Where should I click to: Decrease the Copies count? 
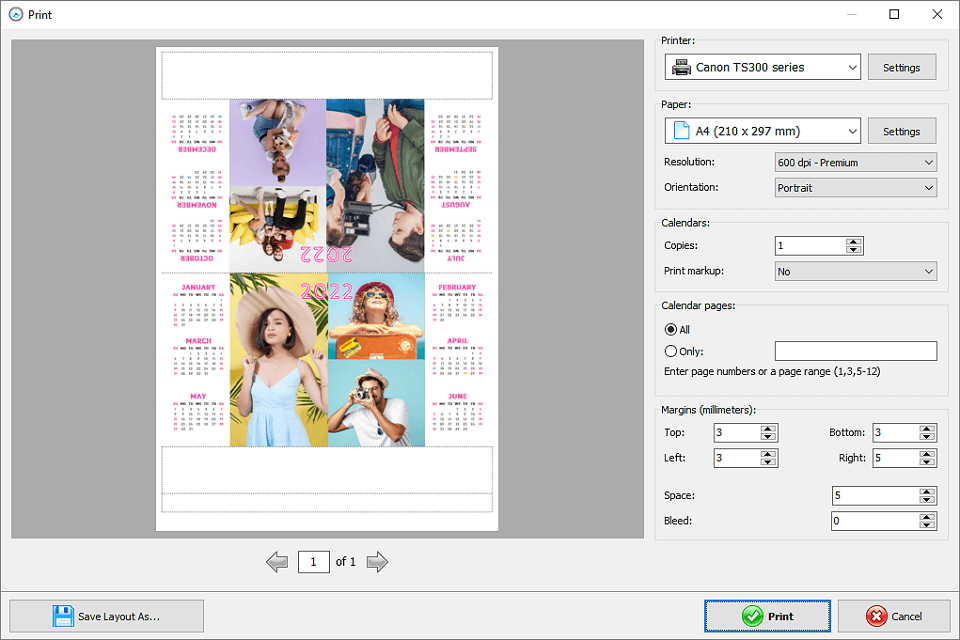coord(853,249)
